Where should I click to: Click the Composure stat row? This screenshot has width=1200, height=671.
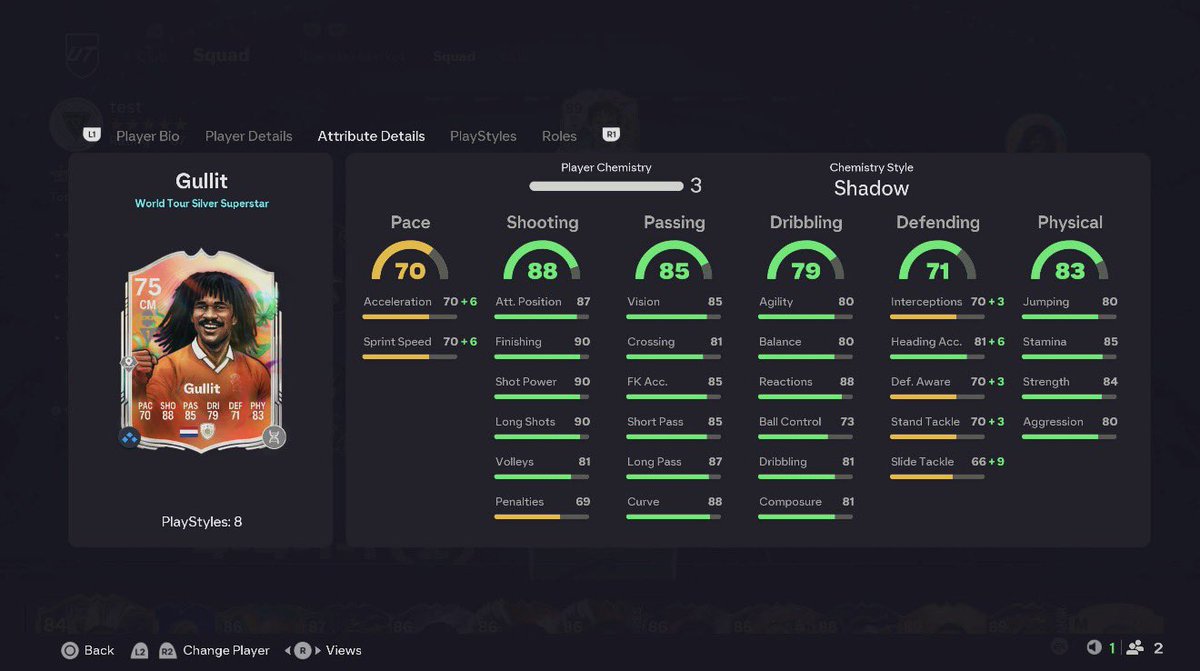pyautogui.click(x=806, y=506)
